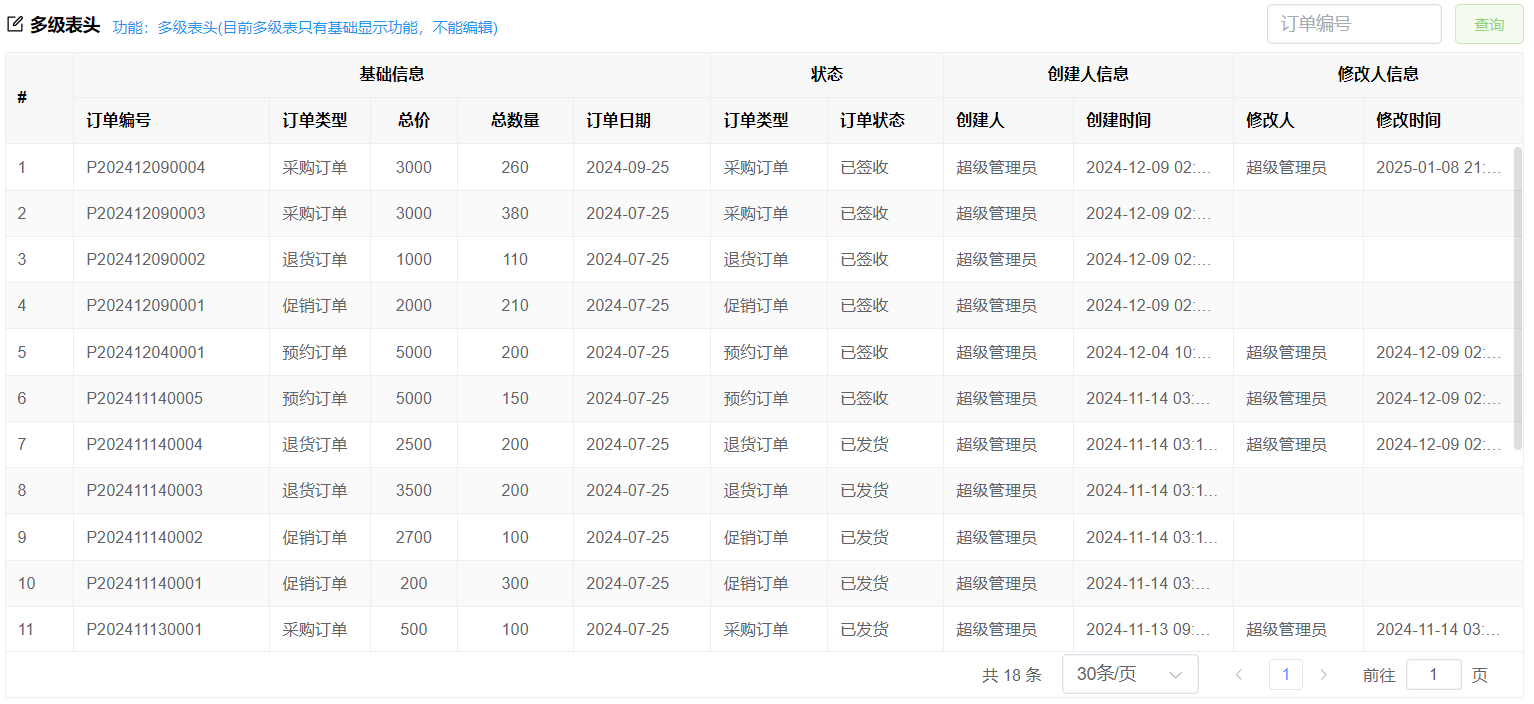Click the edit icon beside 多级表头 title

(x=15, y=25)
